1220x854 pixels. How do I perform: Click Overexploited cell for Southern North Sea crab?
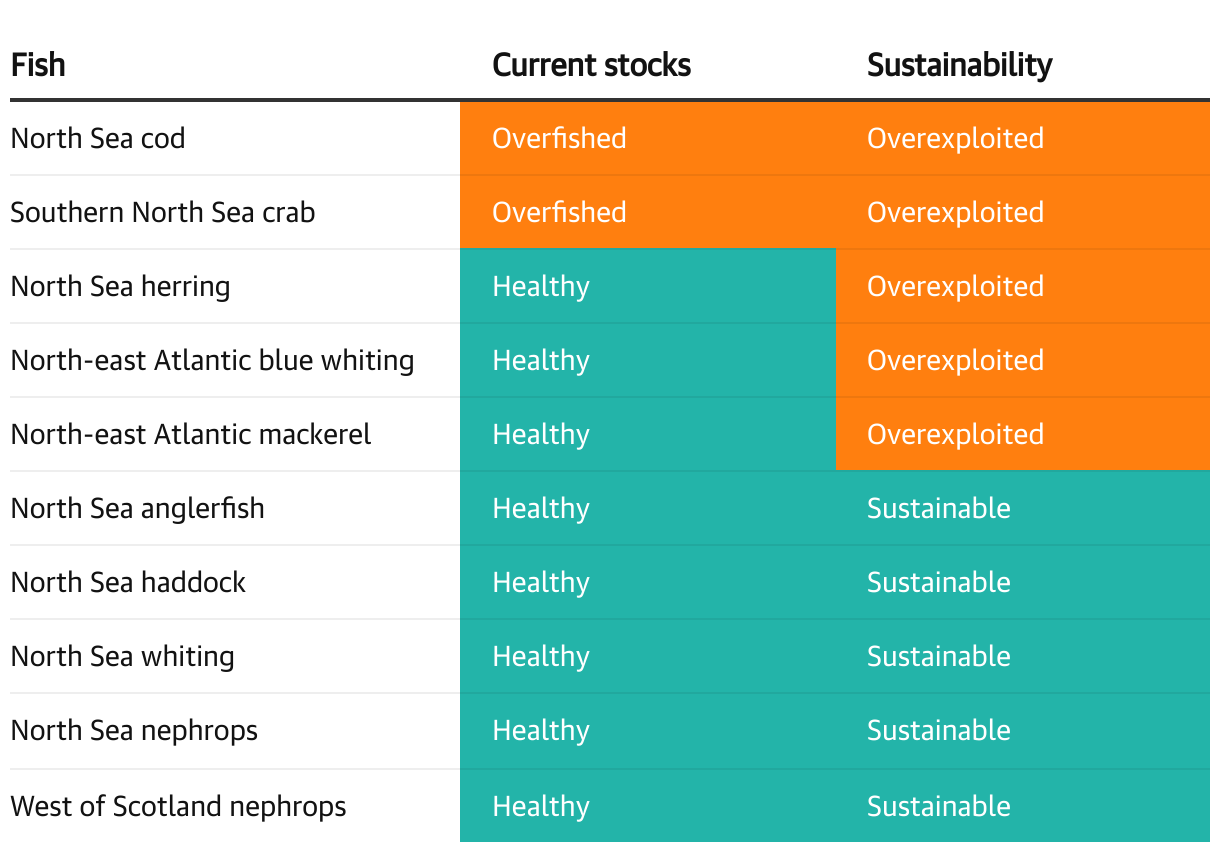(x=955, y=212)
